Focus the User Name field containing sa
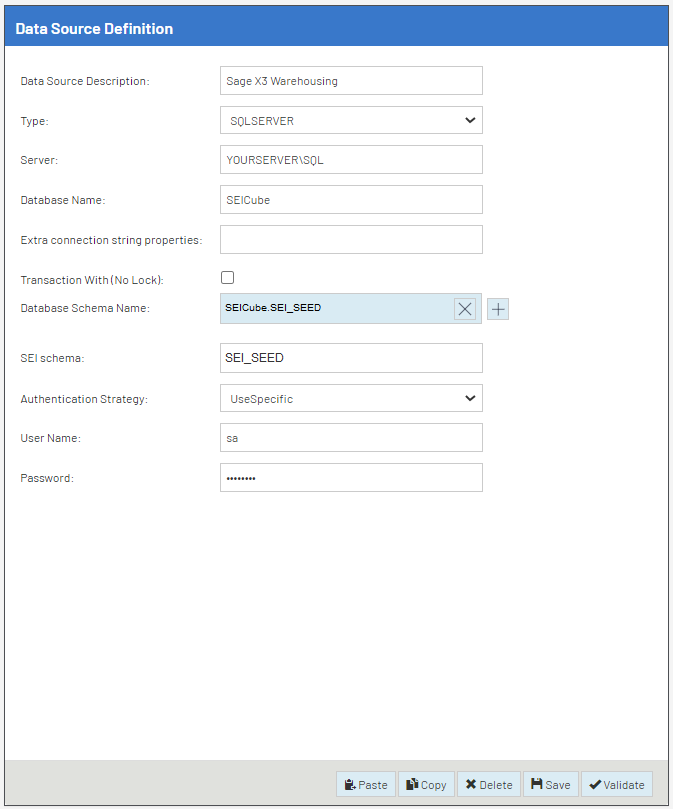 tap(351, 438)
